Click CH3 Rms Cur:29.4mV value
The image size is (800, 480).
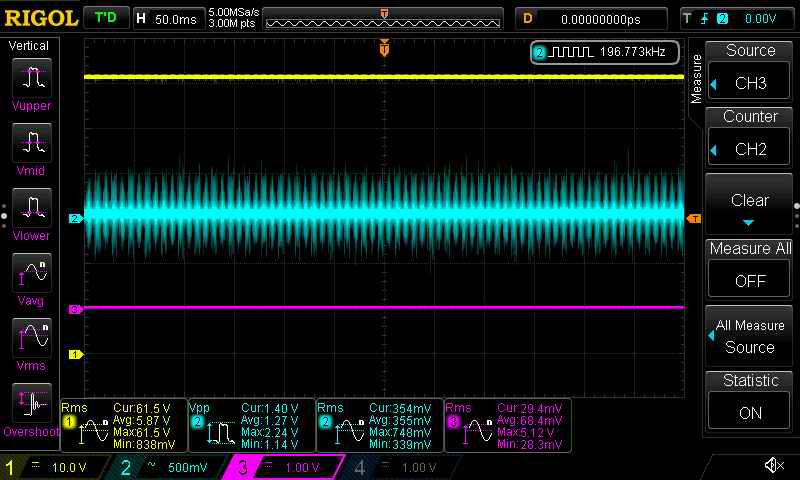[x=530, y=409]
